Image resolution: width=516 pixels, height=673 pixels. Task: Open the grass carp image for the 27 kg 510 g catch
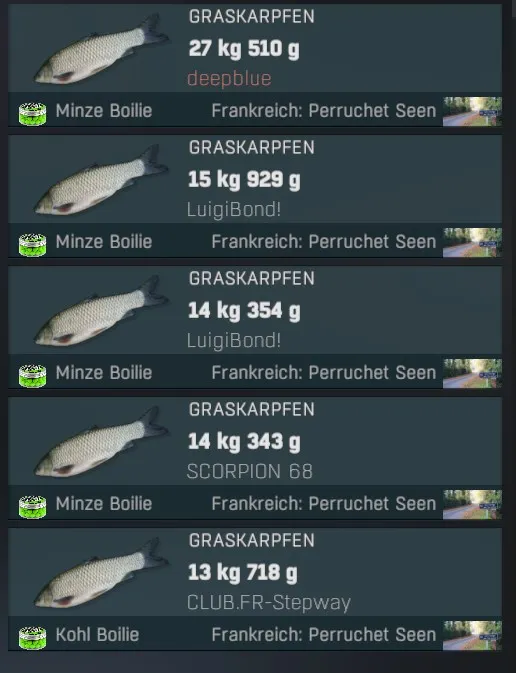101,49
